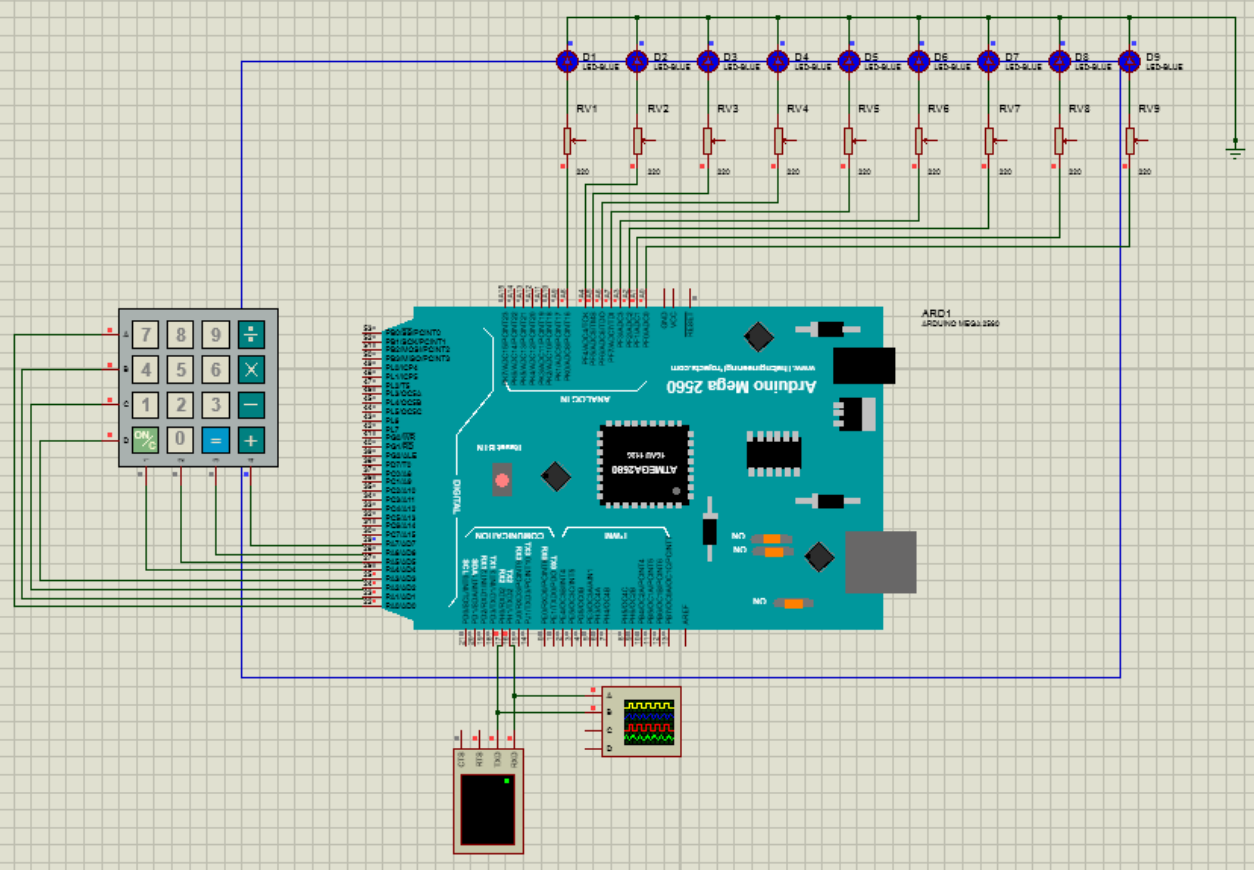Viewport: 1254px width, 870px height.
Task: Click the 1 key on the keypad
Action: click(x=146, y=405)
